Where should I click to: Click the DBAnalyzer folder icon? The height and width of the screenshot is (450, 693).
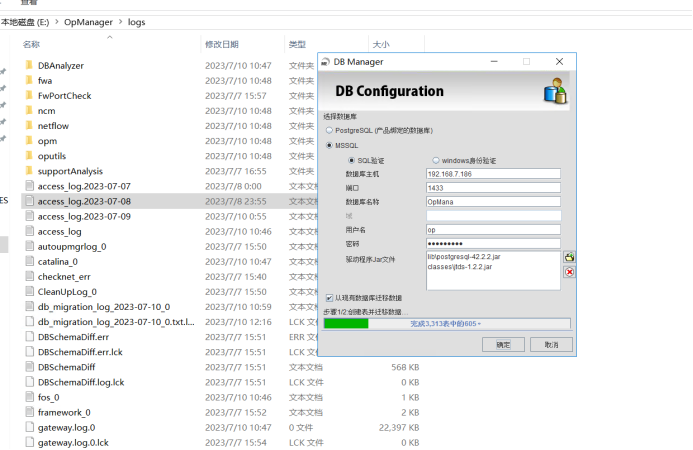click(29, 65)
